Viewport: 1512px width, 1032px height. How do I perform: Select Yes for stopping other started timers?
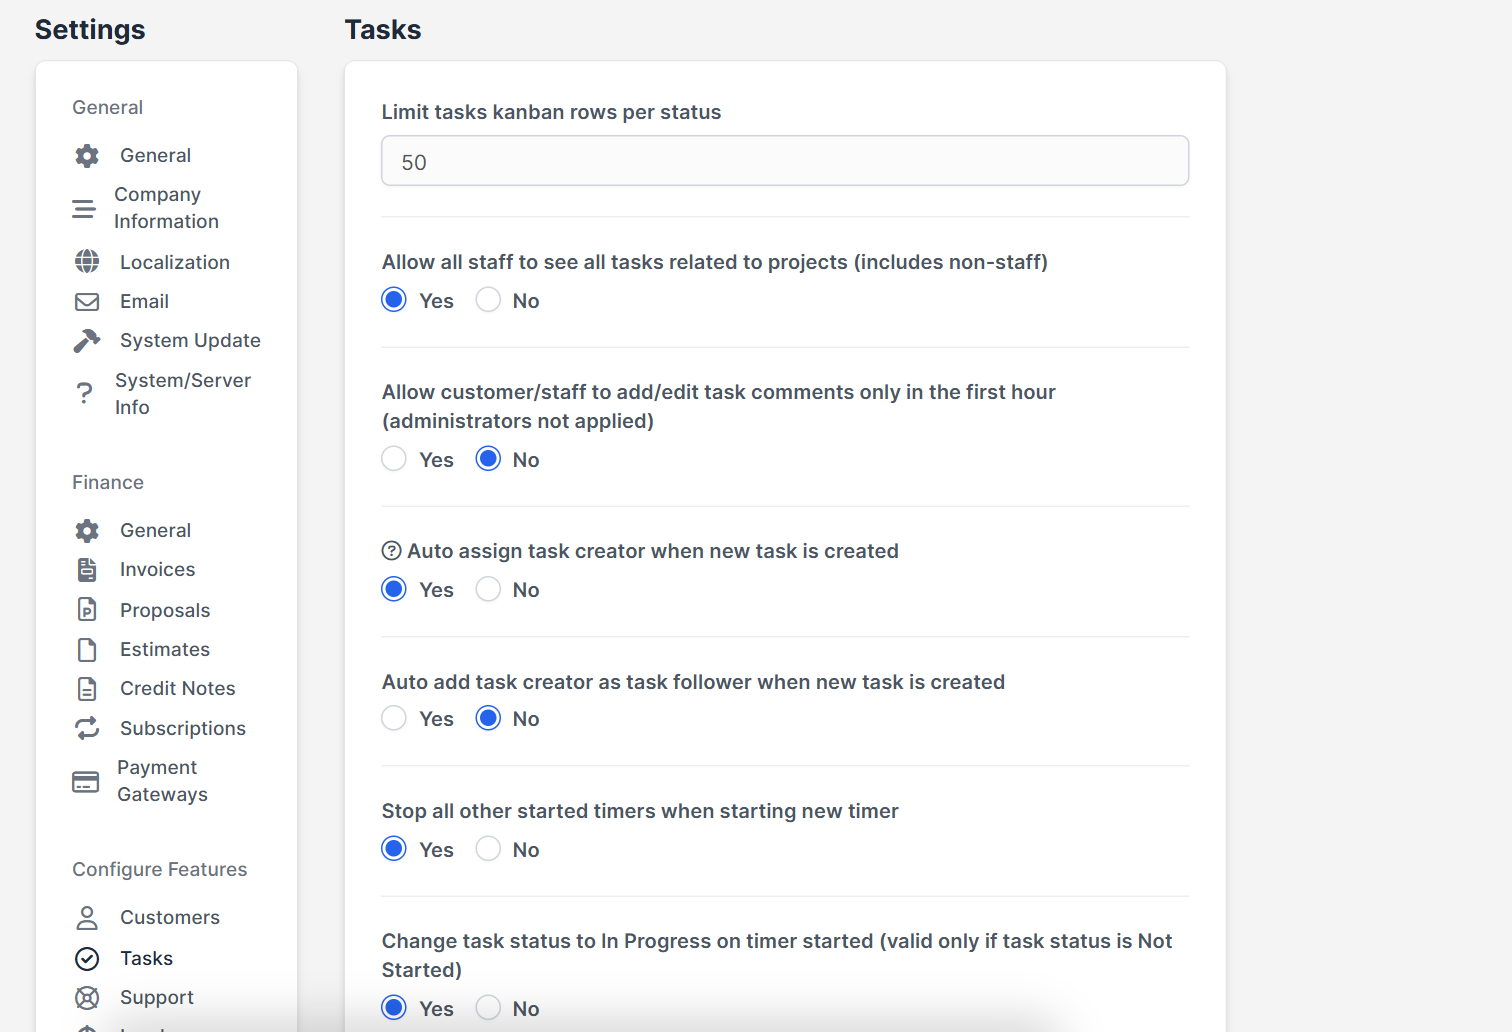pos(394,849)
